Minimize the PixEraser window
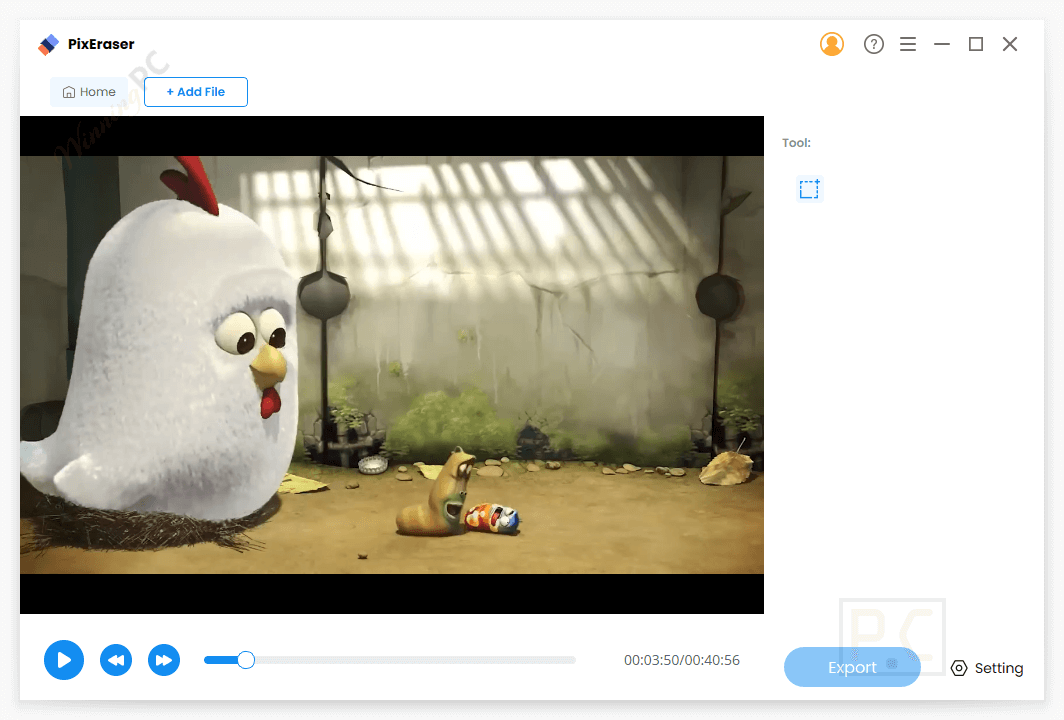The height and width of the screenshot is (720, 1064). point(942,44)
